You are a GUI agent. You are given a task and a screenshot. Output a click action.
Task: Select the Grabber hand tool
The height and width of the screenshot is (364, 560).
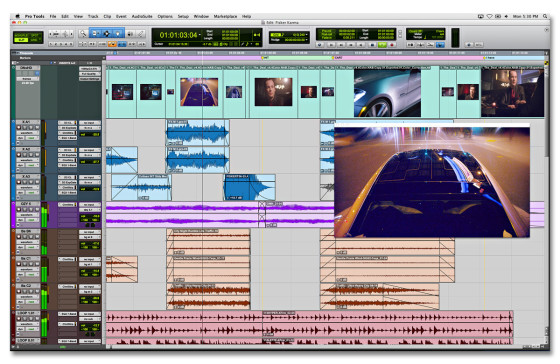(x=118, y=34)
